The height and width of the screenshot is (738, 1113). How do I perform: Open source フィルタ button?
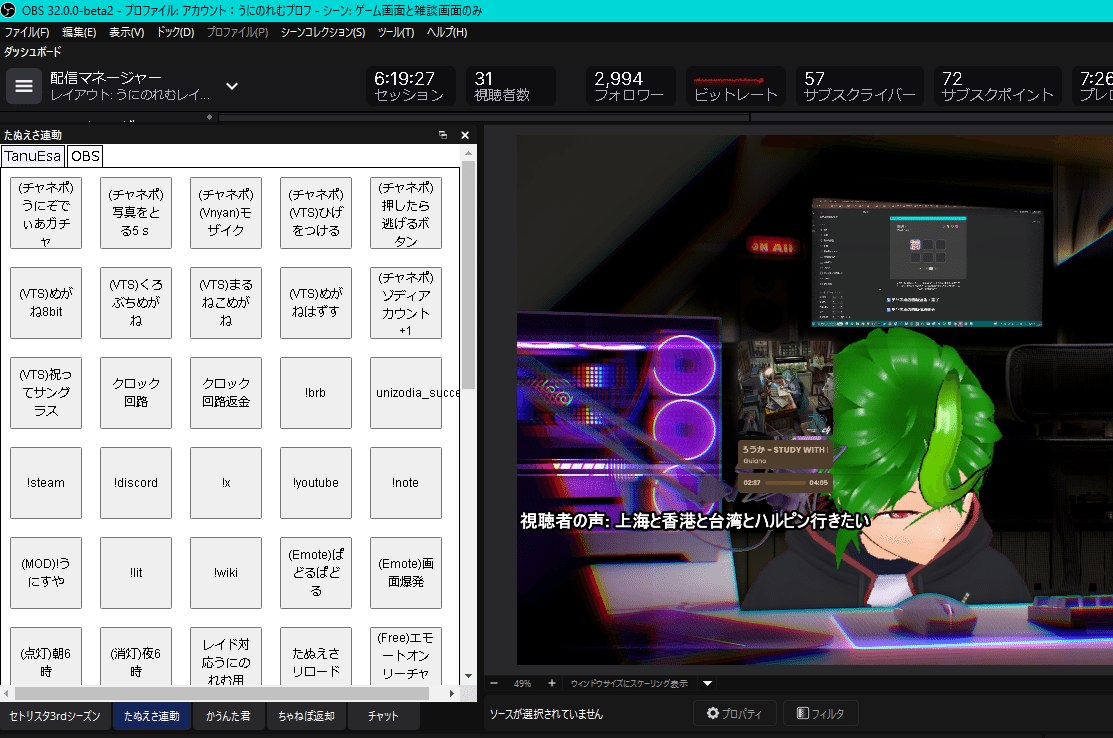click(821, 713)
